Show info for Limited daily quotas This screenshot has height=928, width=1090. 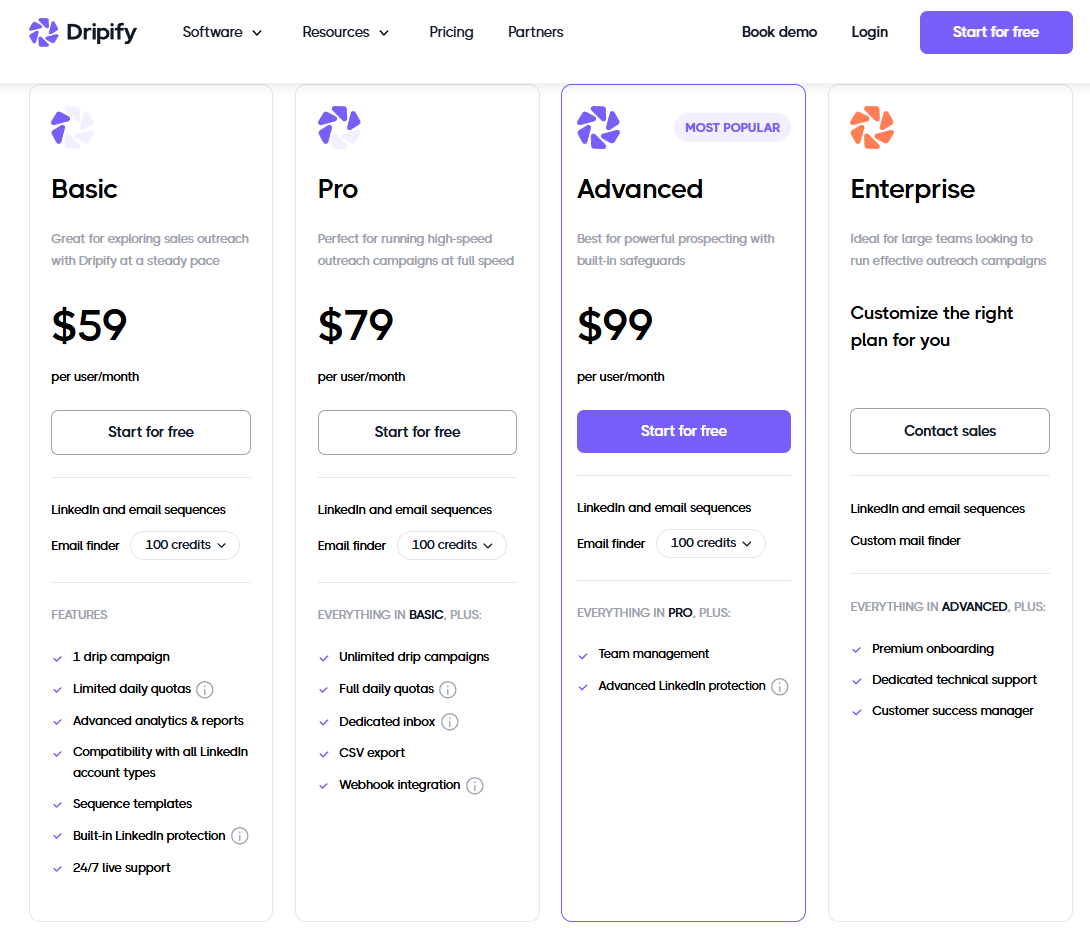click(x=205, y=690)
